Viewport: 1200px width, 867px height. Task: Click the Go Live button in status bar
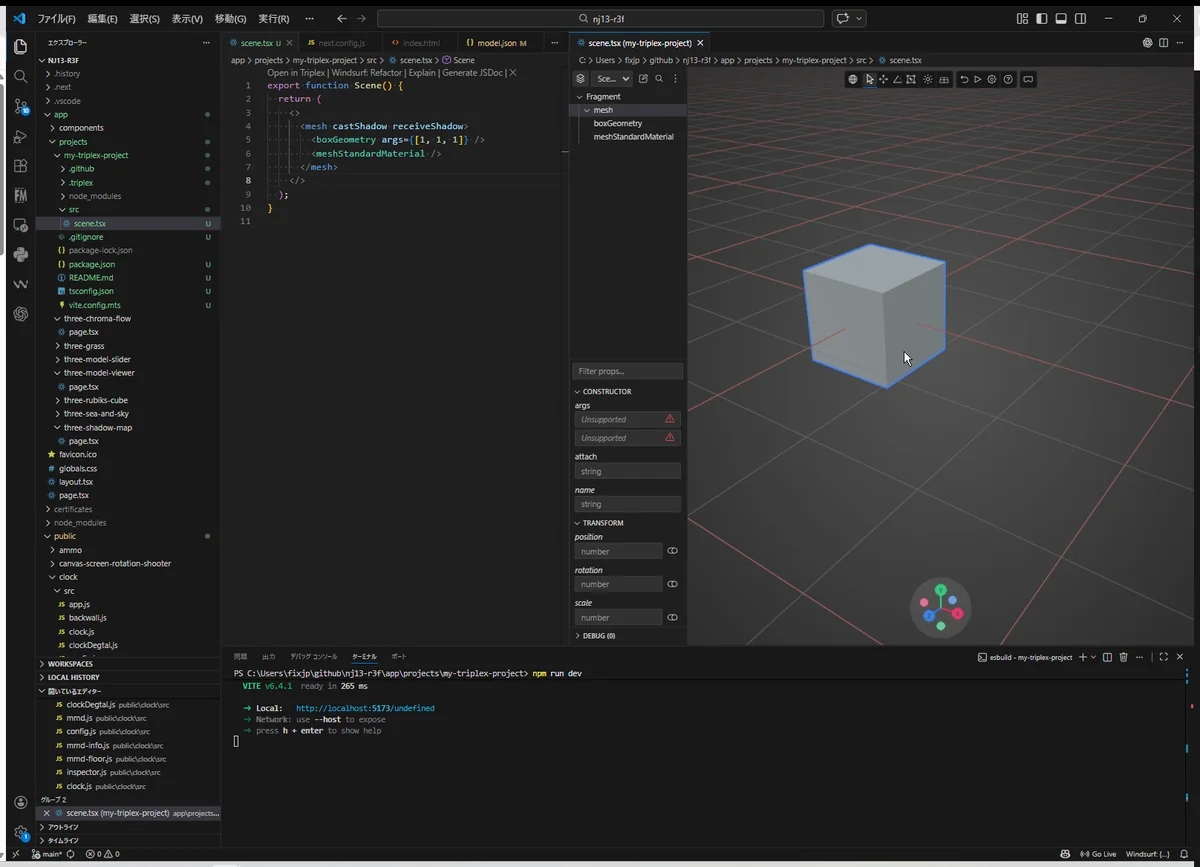point(1098,854)
